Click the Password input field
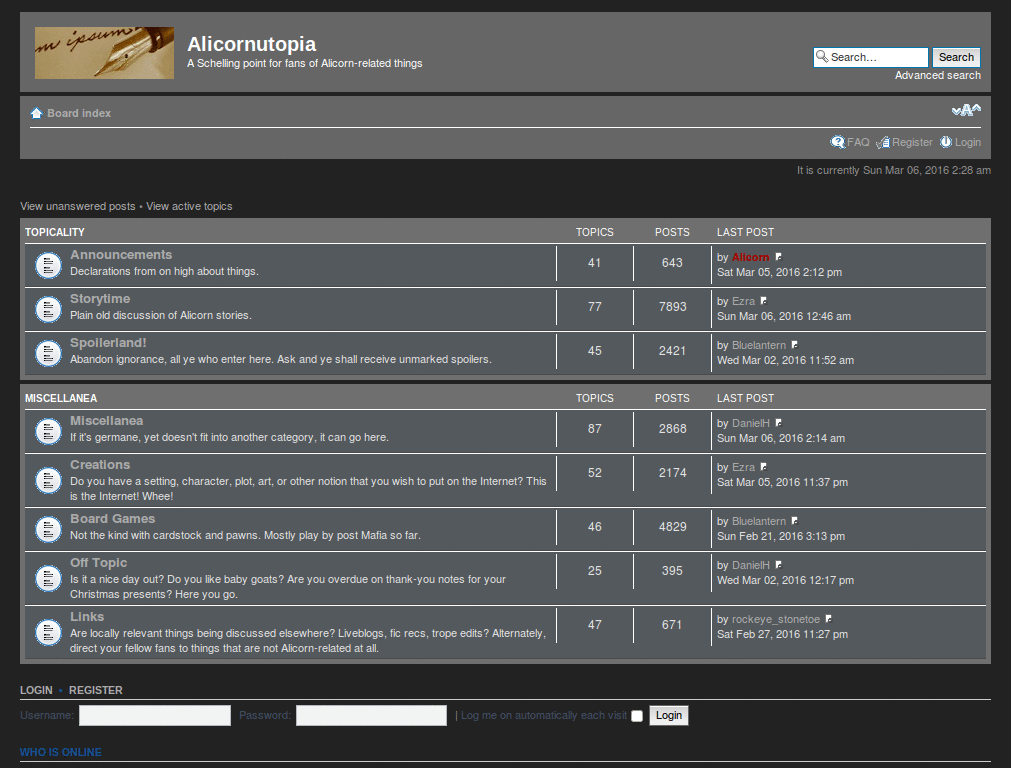Viewport: 1024px width, 768px height. (x=371, y=715)
